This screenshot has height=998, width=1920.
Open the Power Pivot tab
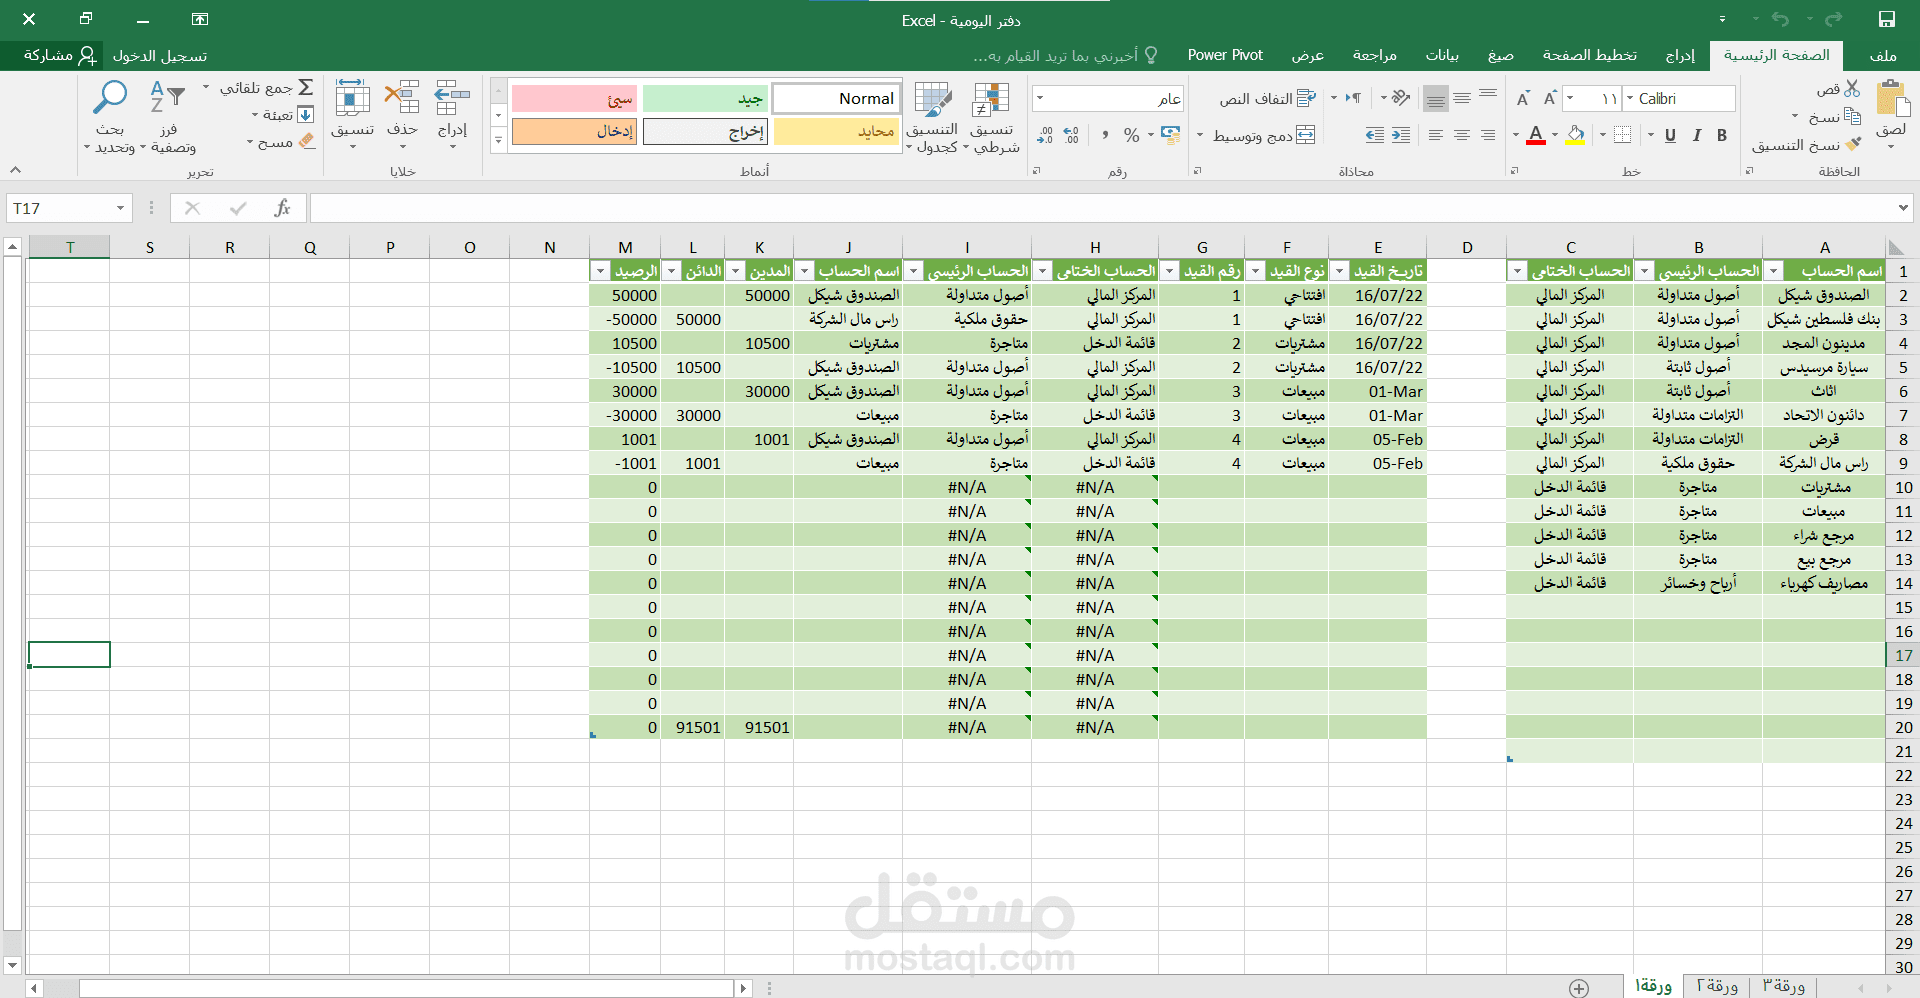[1225, 55]
